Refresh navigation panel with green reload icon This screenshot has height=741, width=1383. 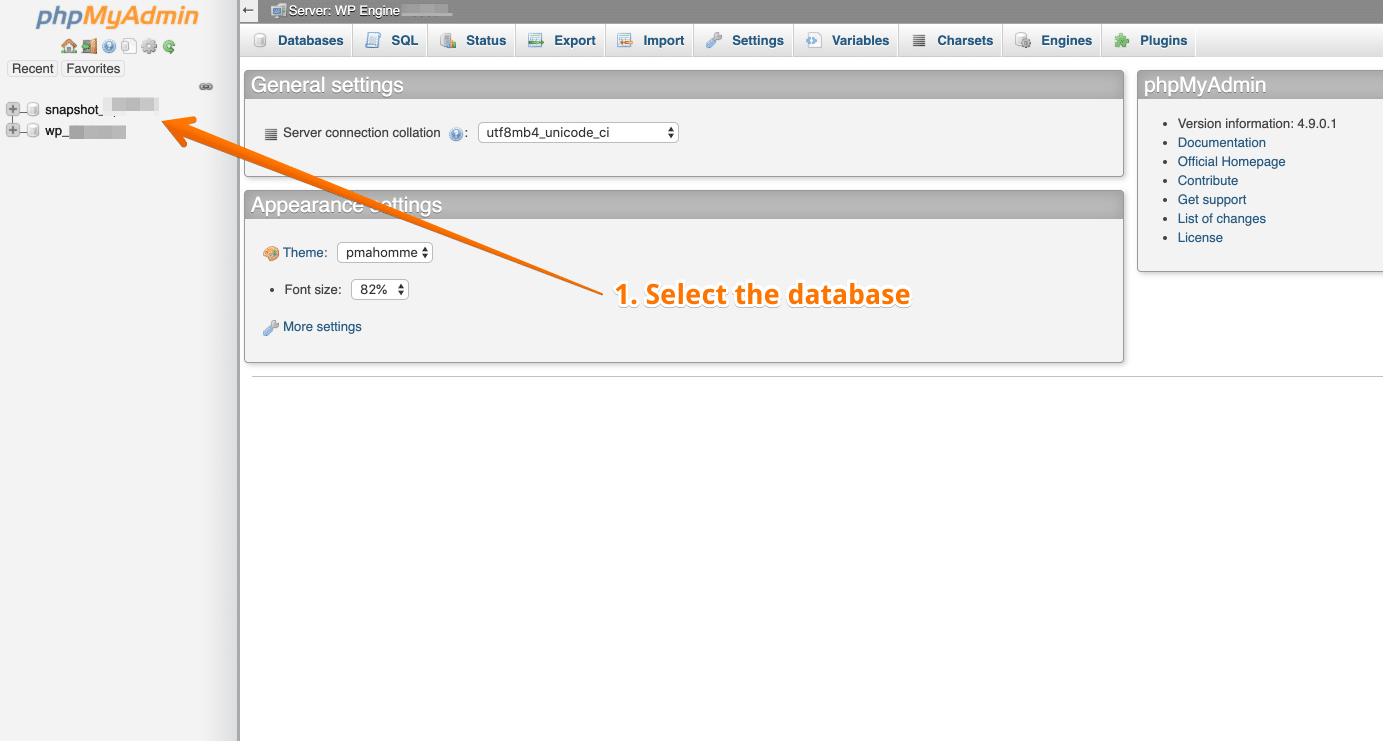pos(169,46)
